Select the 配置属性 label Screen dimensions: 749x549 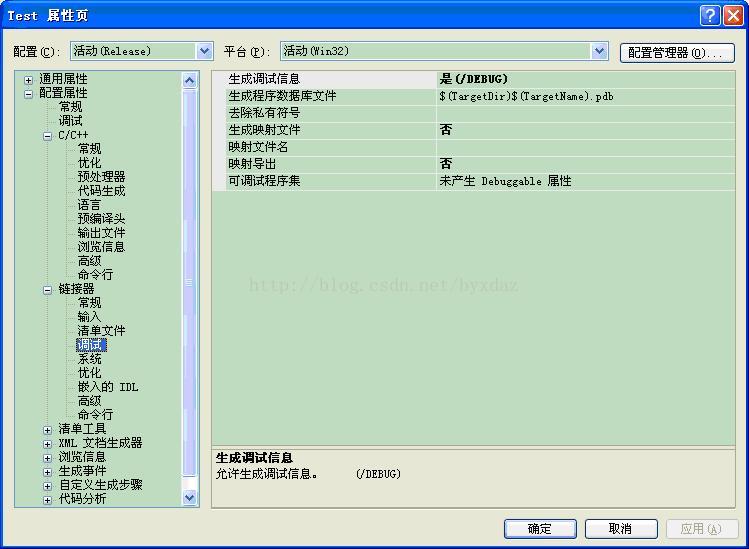point(63,93)
